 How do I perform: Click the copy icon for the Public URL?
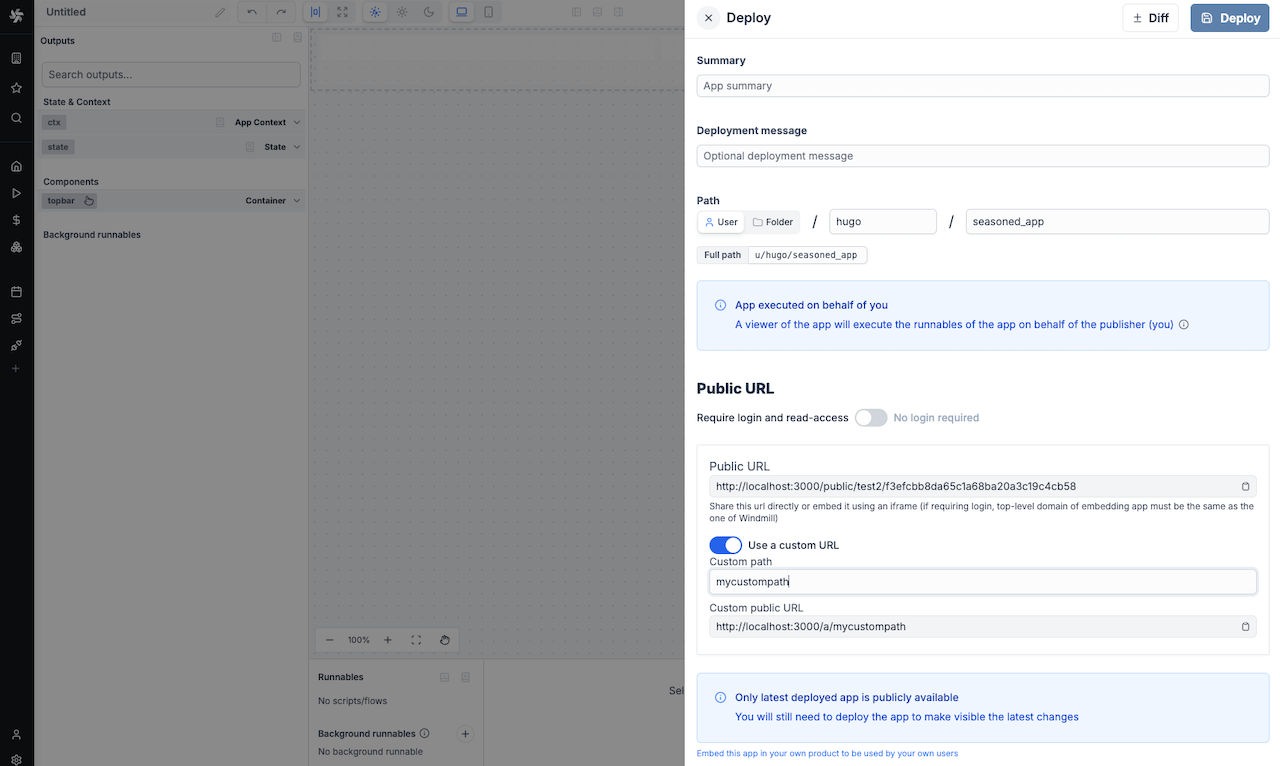point(1245,487)
